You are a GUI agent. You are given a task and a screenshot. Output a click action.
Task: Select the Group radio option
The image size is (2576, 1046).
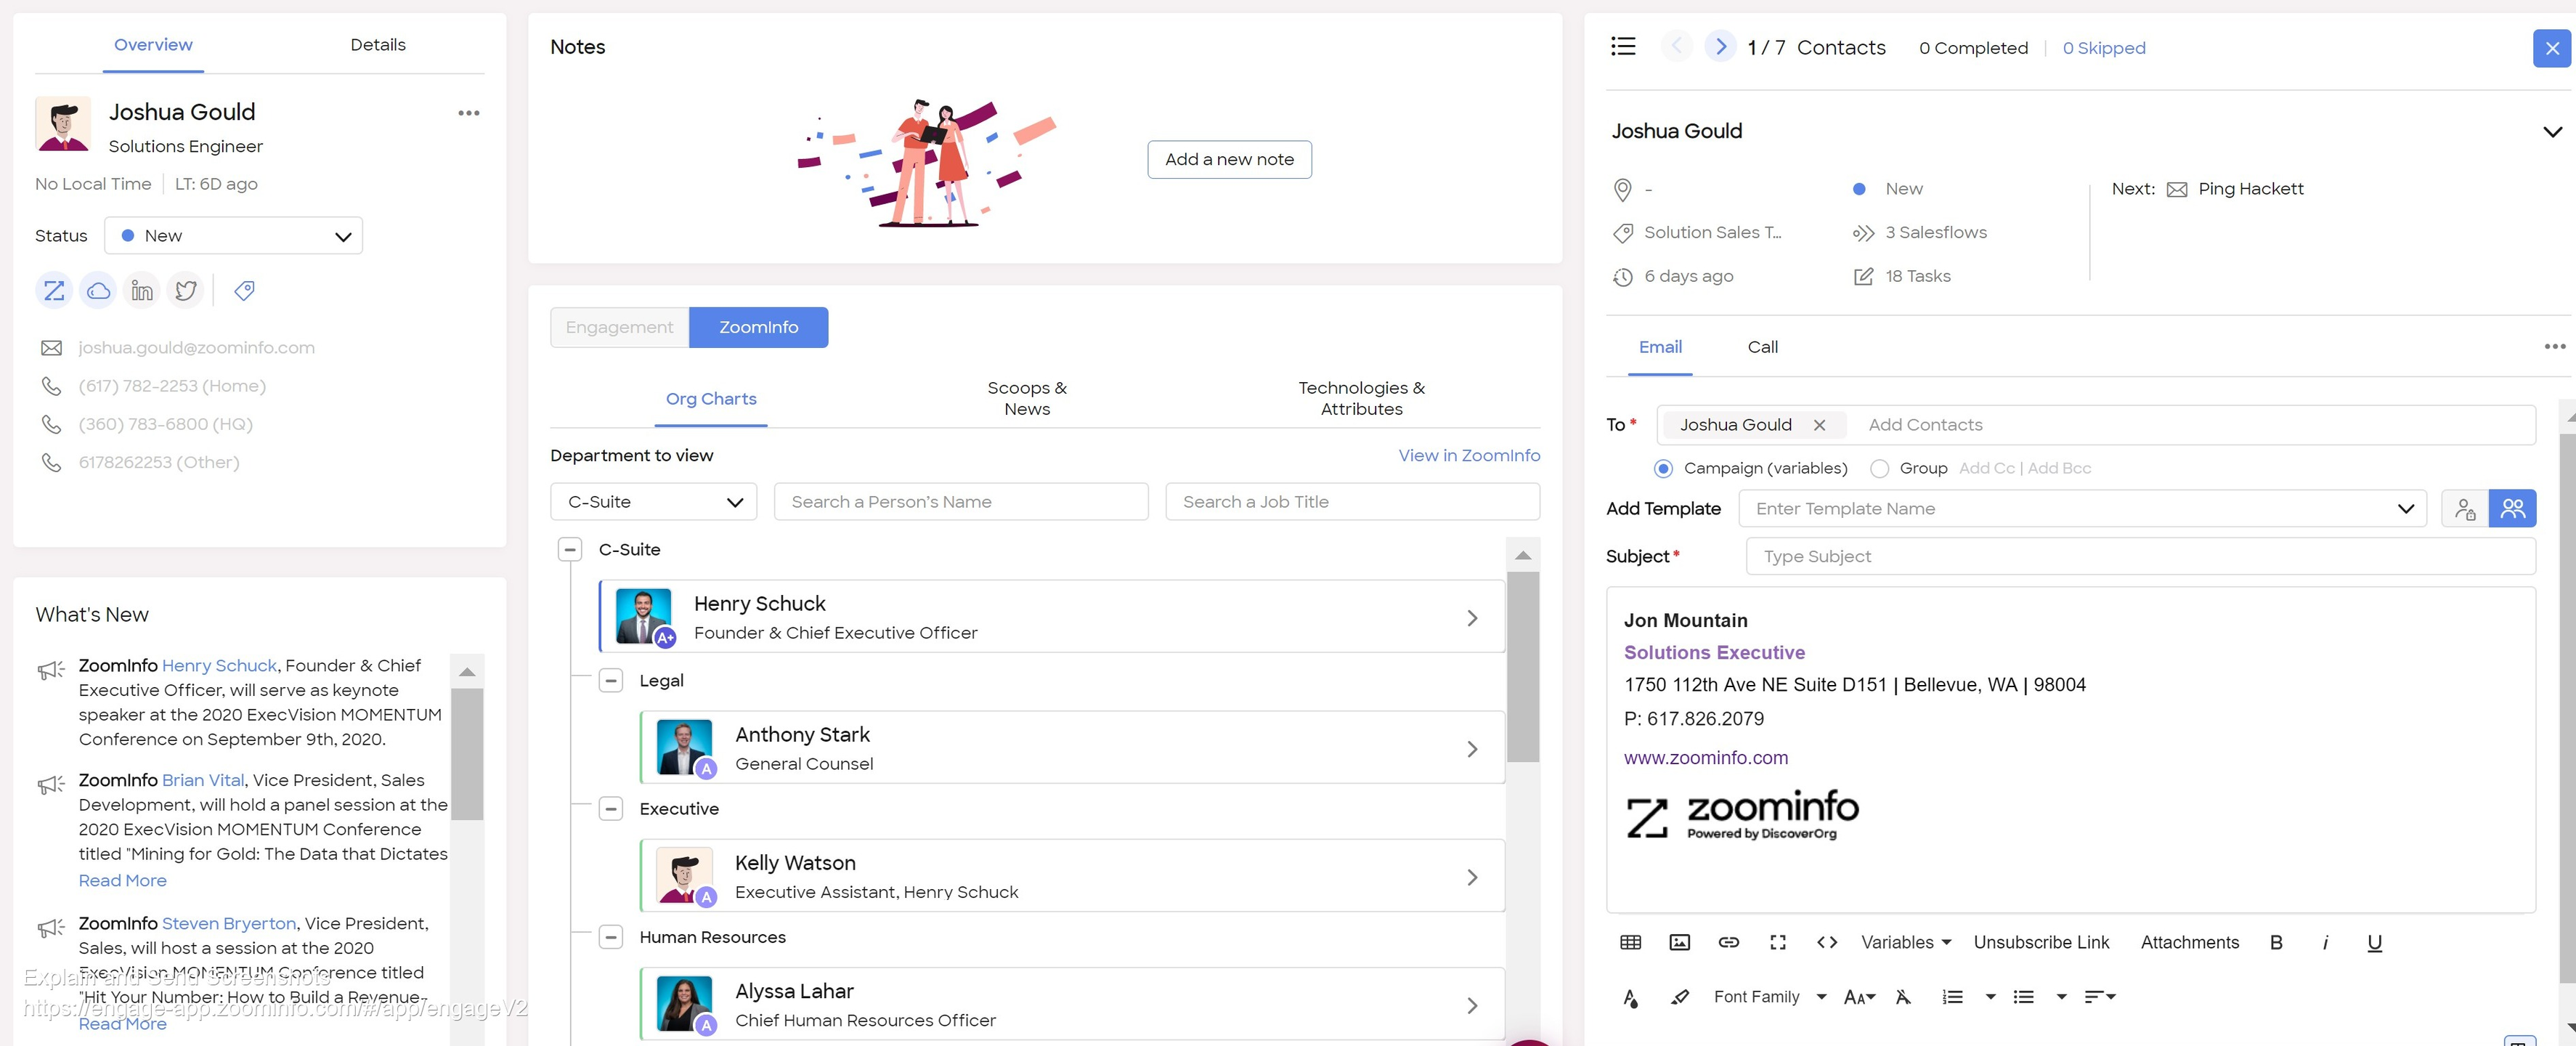click(x=1879, y=468)
